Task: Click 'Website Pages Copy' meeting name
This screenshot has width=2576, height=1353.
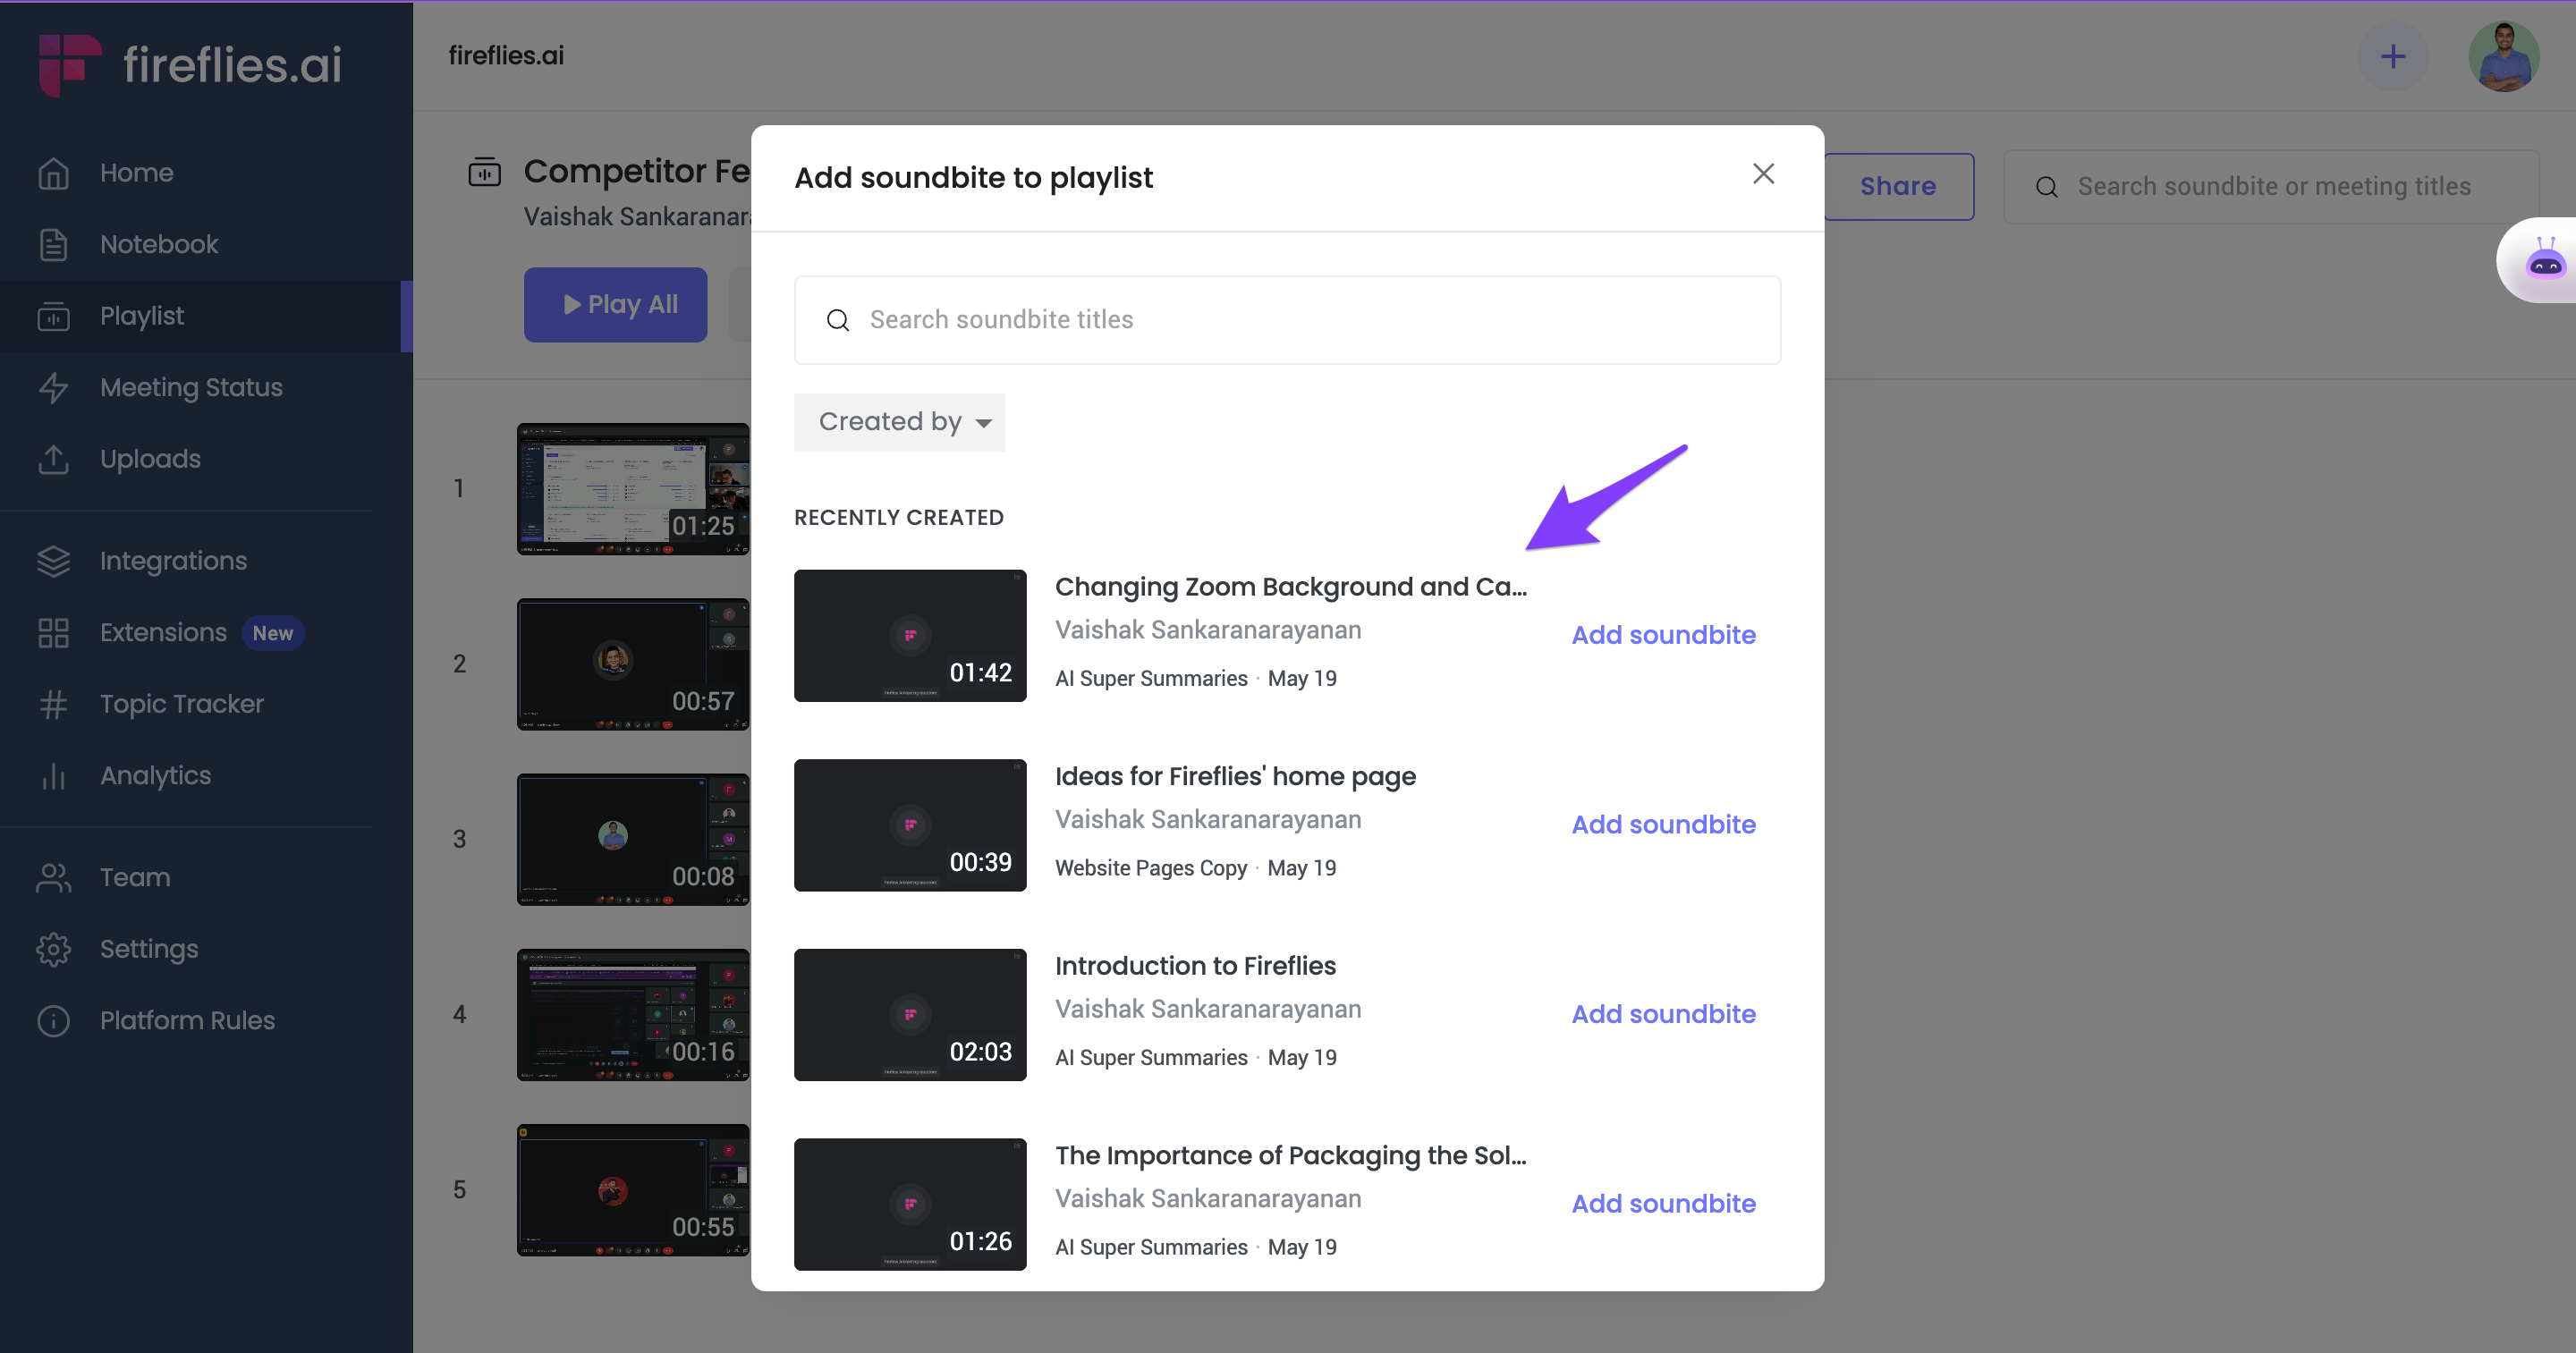Action: tap(1151, 868)
